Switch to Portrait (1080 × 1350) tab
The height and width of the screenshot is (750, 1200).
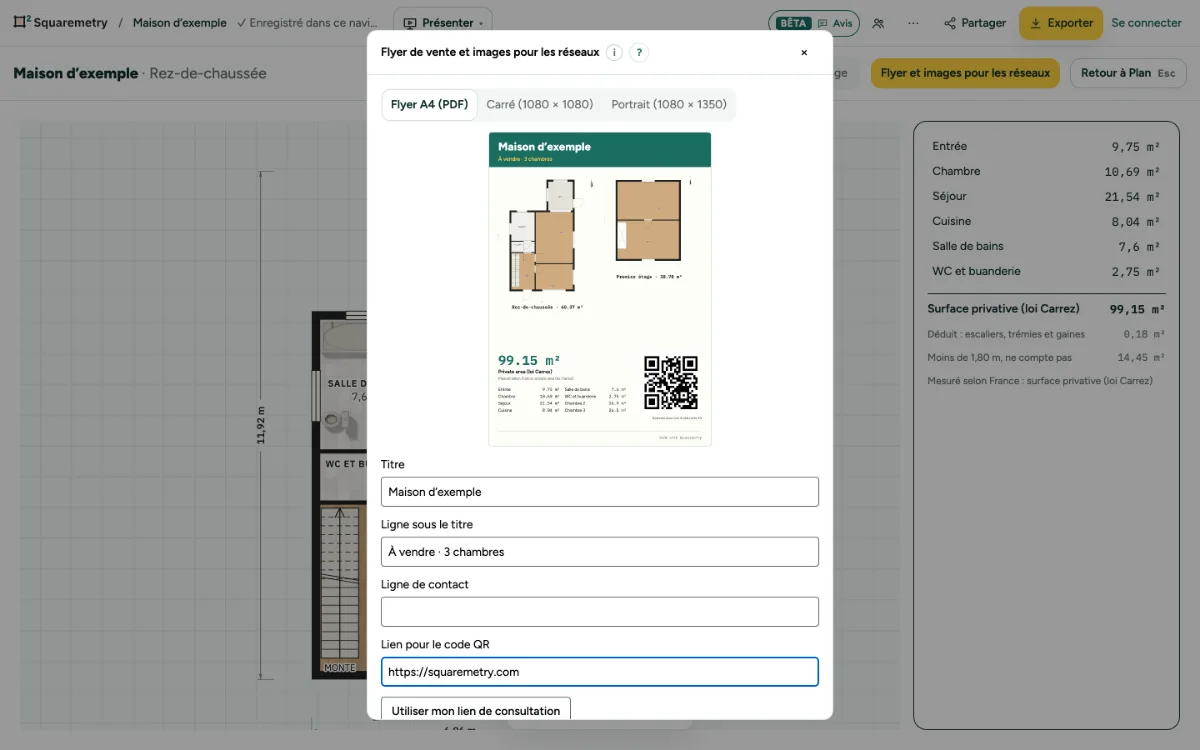coord(669,104)
